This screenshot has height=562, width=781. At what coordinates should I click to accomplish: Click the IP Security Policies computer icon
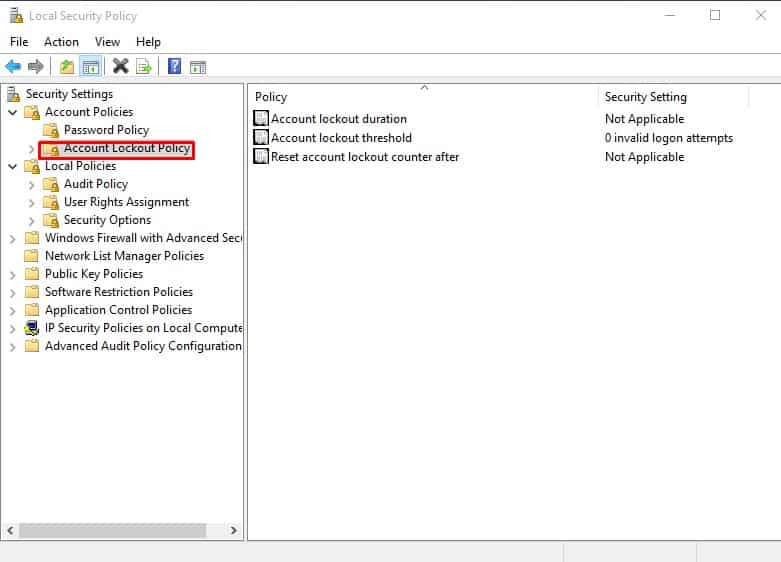click(x=32, y=328)
